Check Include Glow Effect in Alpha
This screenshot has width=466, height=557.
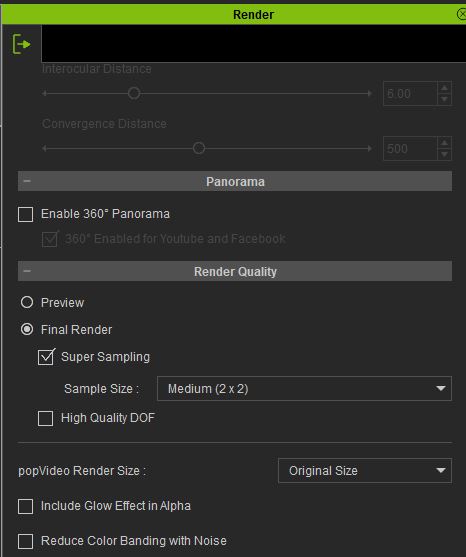(x=26, y=506)
